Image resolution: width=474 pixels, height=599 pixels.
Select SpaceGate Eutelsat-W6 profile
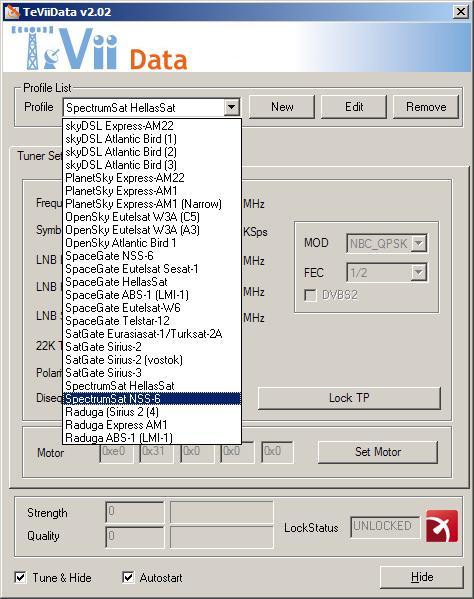coord(152,308)
